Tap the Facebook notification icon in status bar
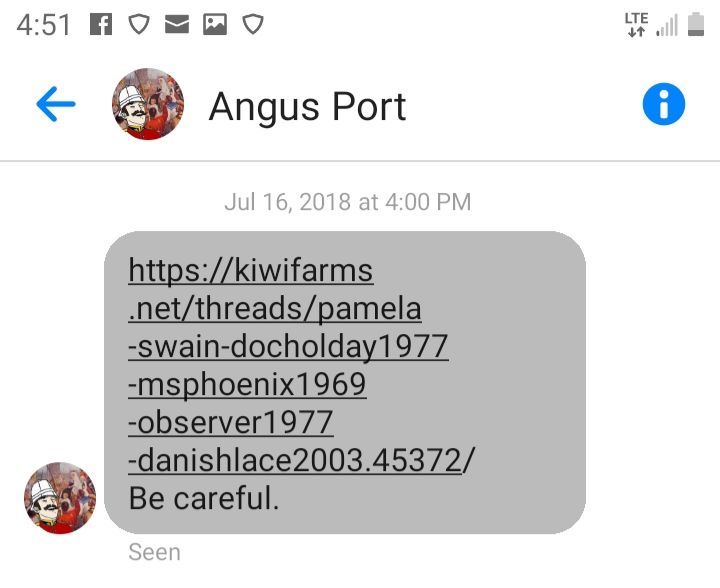 pyautogui.click(x=101, y=24)
